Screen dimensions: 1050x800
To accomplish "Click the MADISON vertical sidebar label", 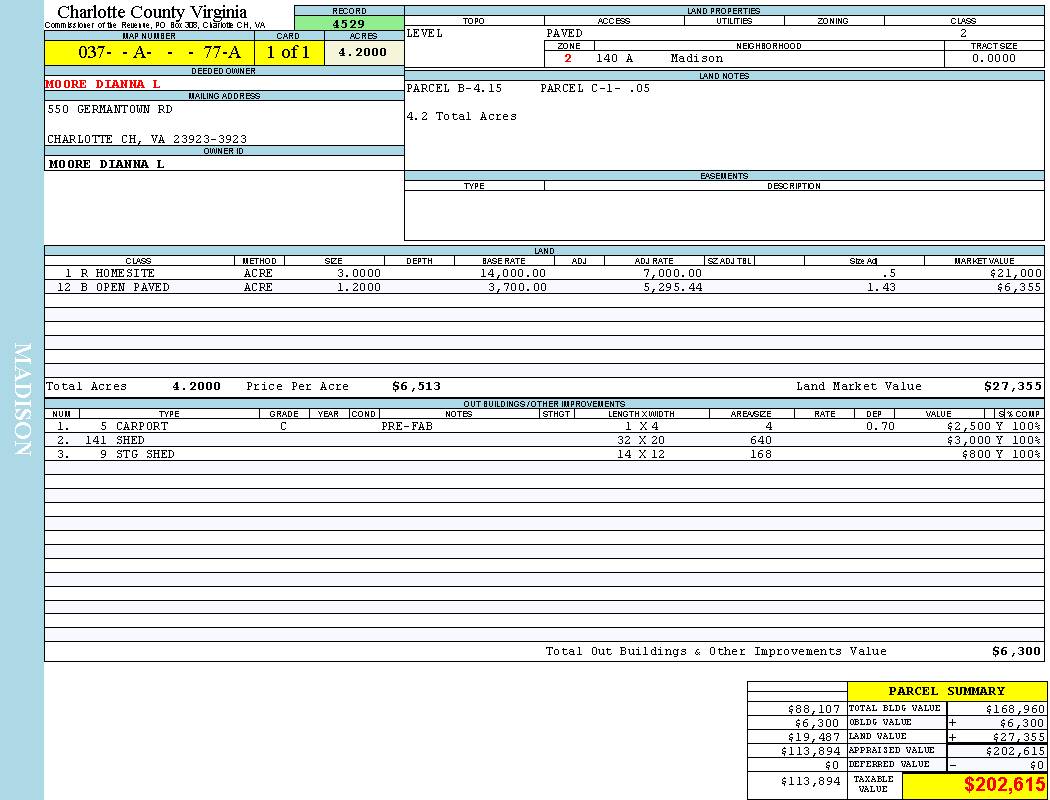I will (x=23, y=400).
